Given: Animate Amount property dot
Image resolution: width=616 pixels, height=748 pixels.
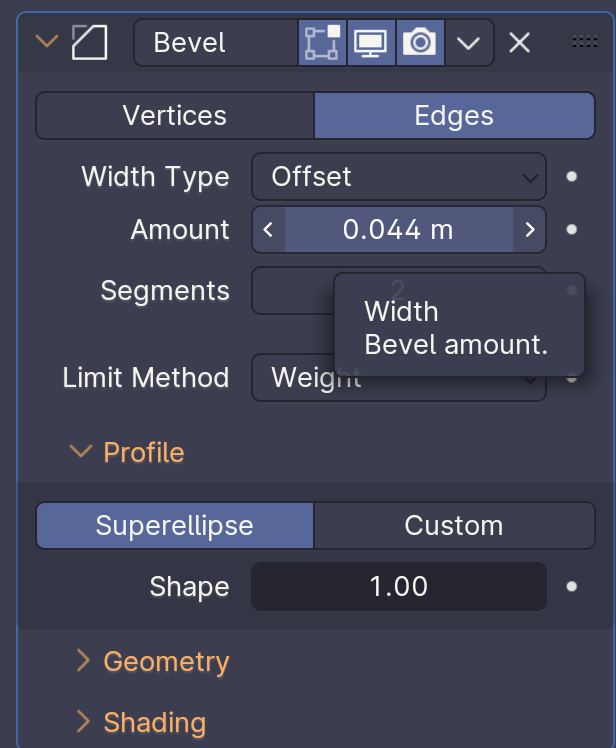Looking at the screenshot, I should pyautogui.click(x=572, y=230).
